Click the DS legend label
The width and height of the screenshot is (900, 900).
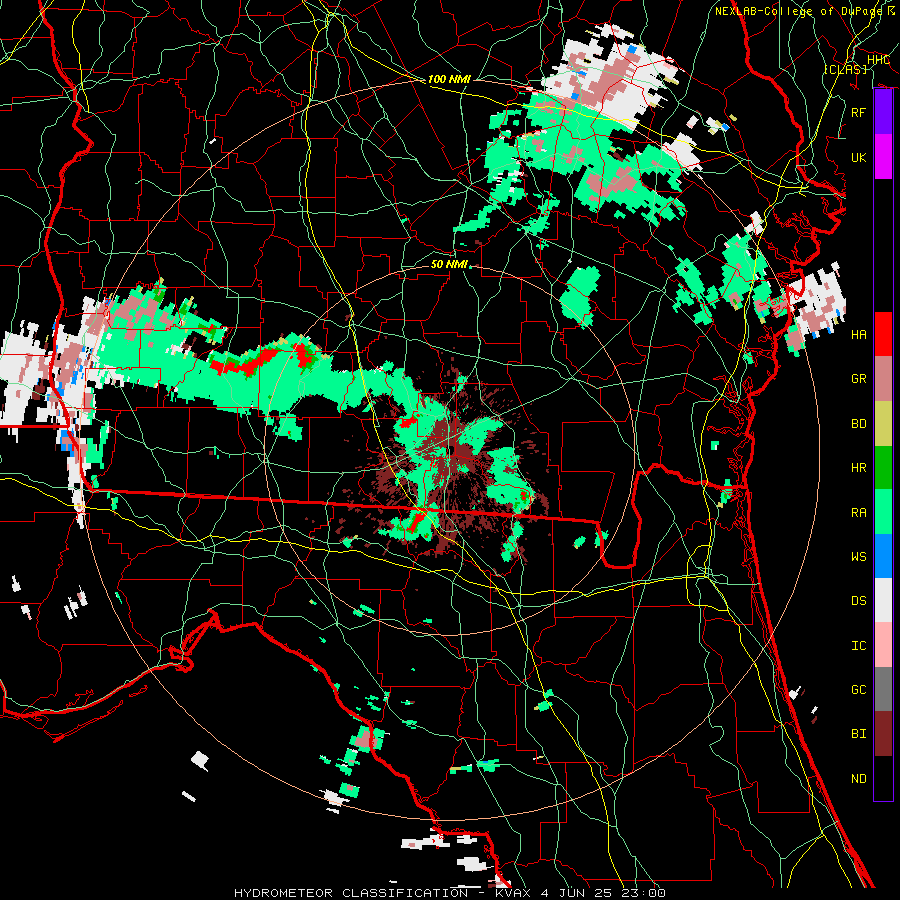(x=858, y=601)
